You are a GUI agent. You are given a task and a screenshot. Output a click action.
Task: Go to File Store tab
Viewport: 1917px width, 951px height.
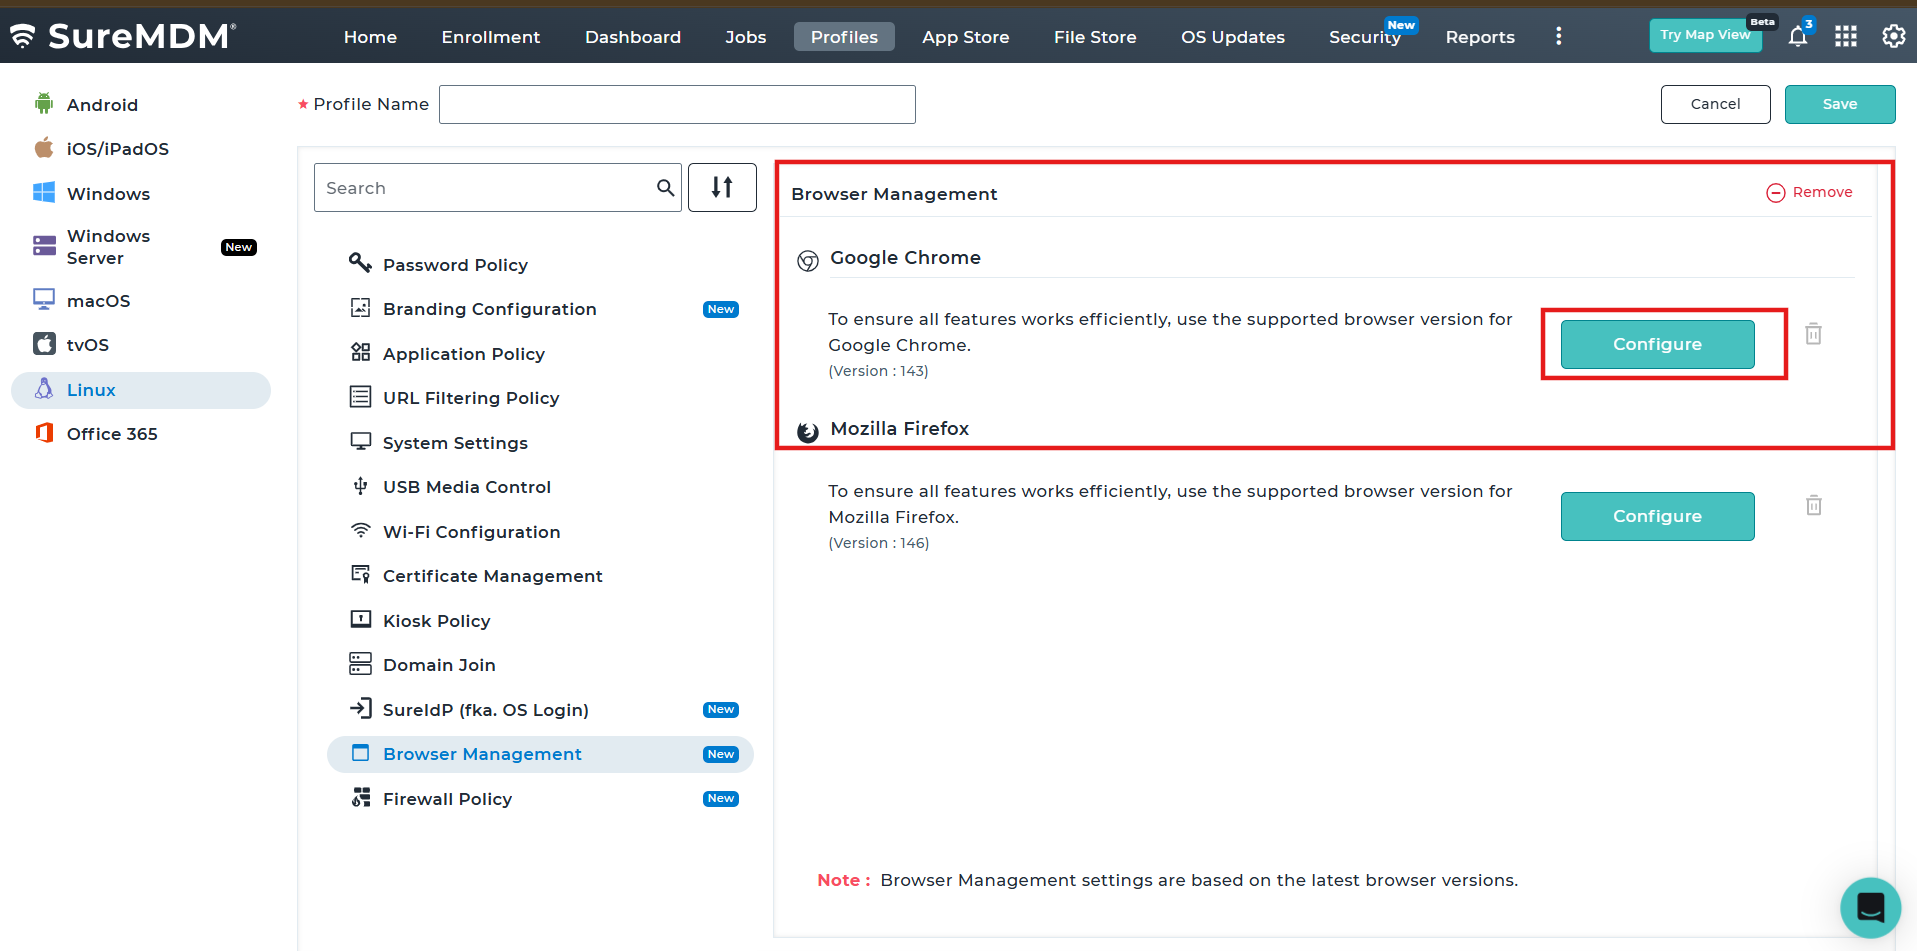(1095, 37)
